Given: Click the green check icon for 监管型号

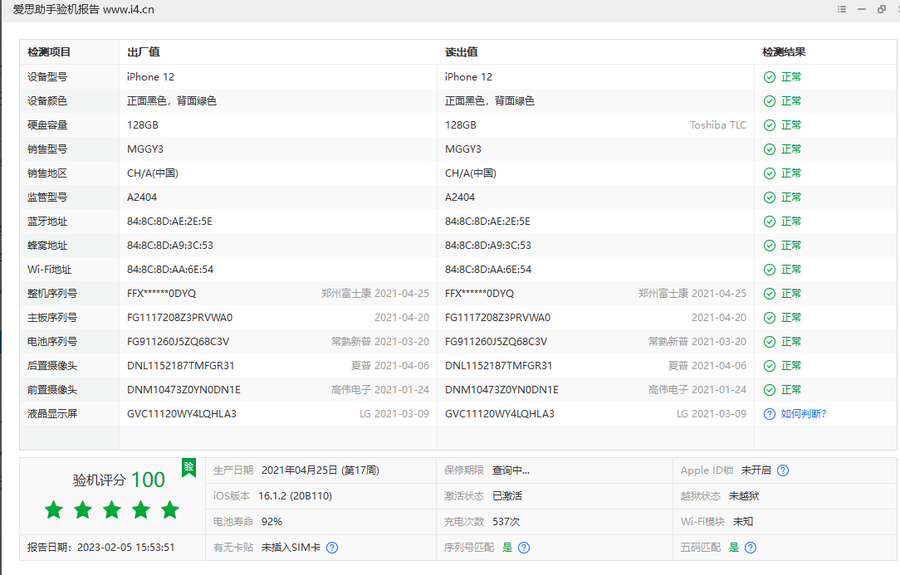Looking at the screenshot, I should (769, 197).
